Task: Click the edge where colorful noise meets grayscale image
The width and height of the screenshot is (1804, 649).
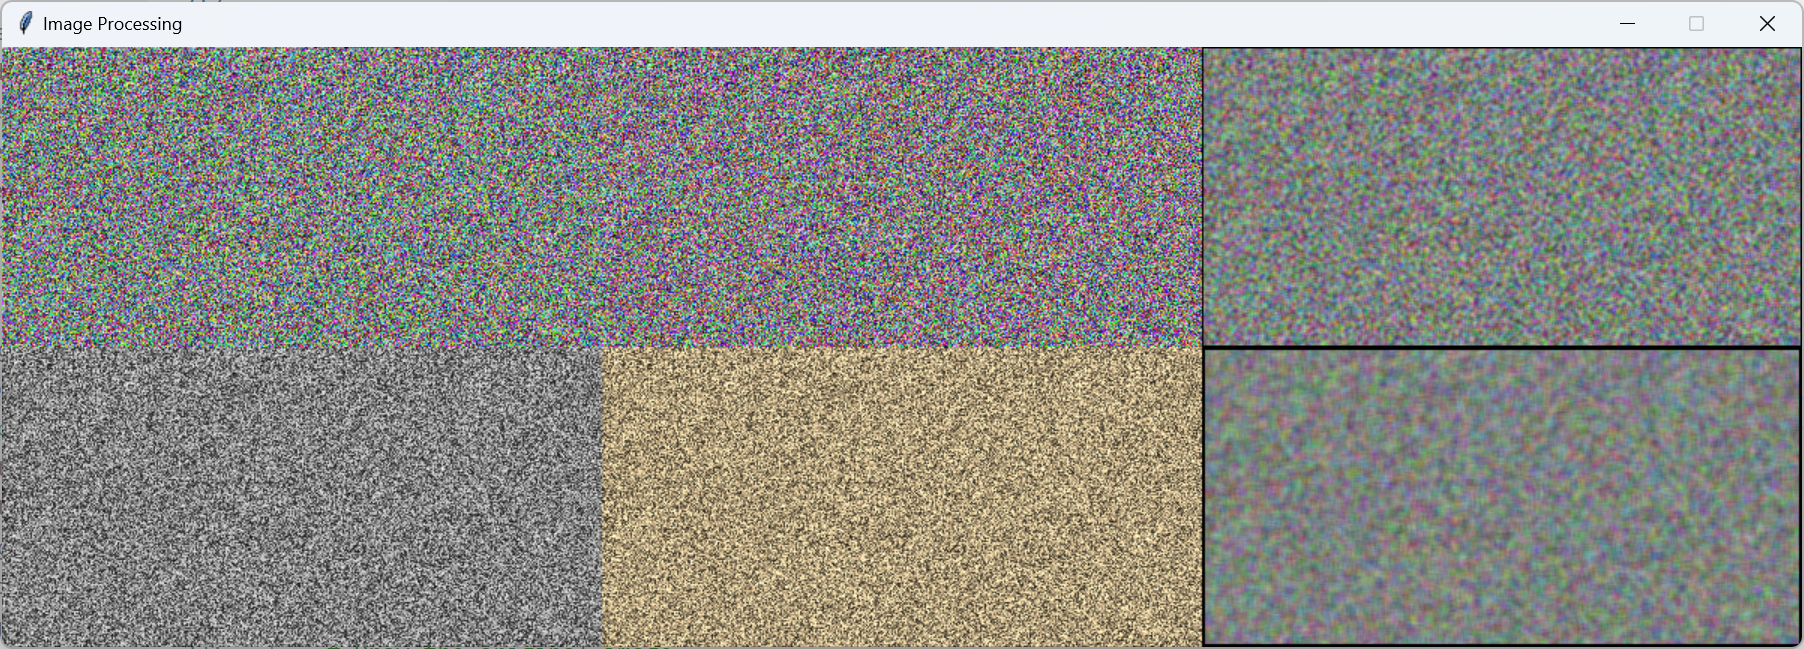Action: pos(300,348)
